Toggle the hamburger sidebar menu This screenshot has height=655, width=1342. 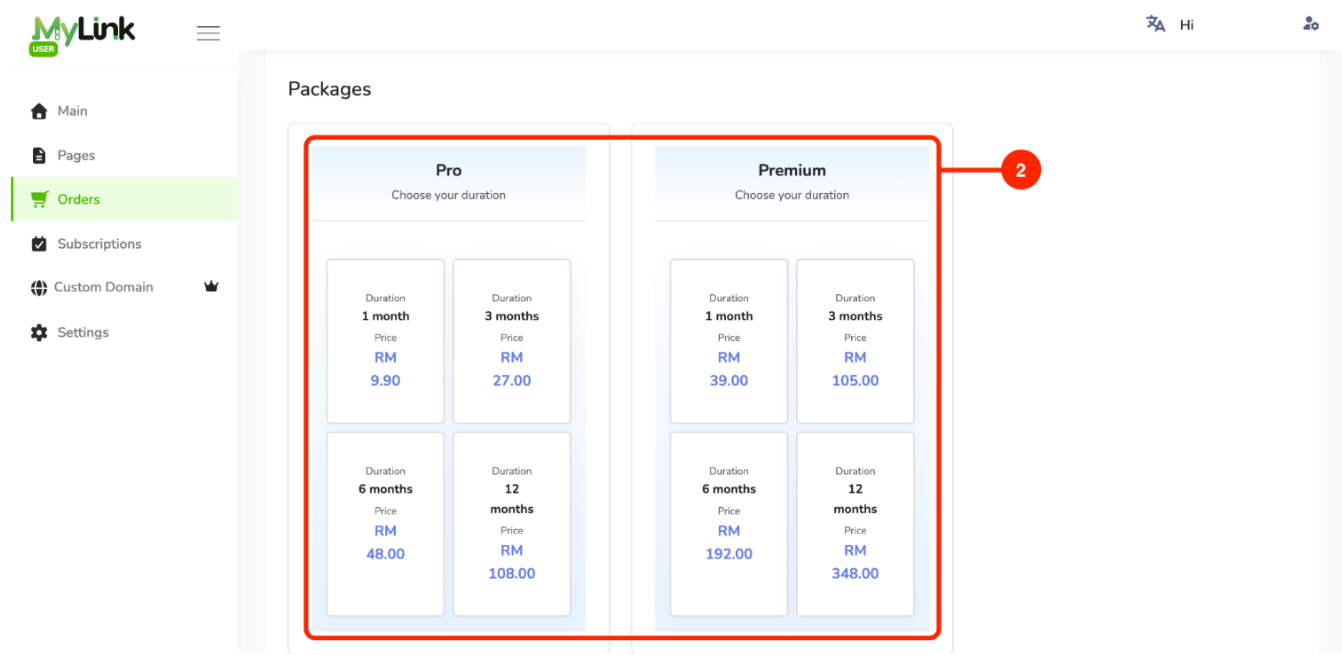coord(208,33)
